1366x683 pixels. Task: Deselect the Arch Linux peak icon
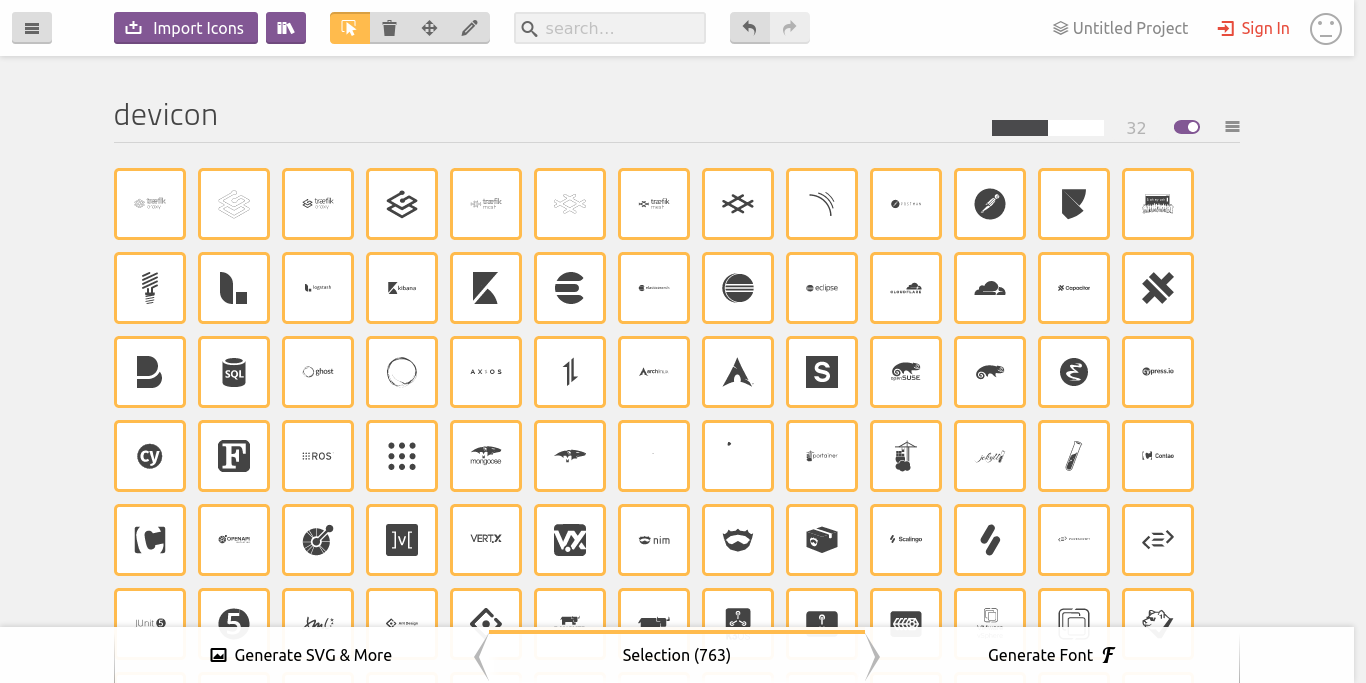[738, 372]
